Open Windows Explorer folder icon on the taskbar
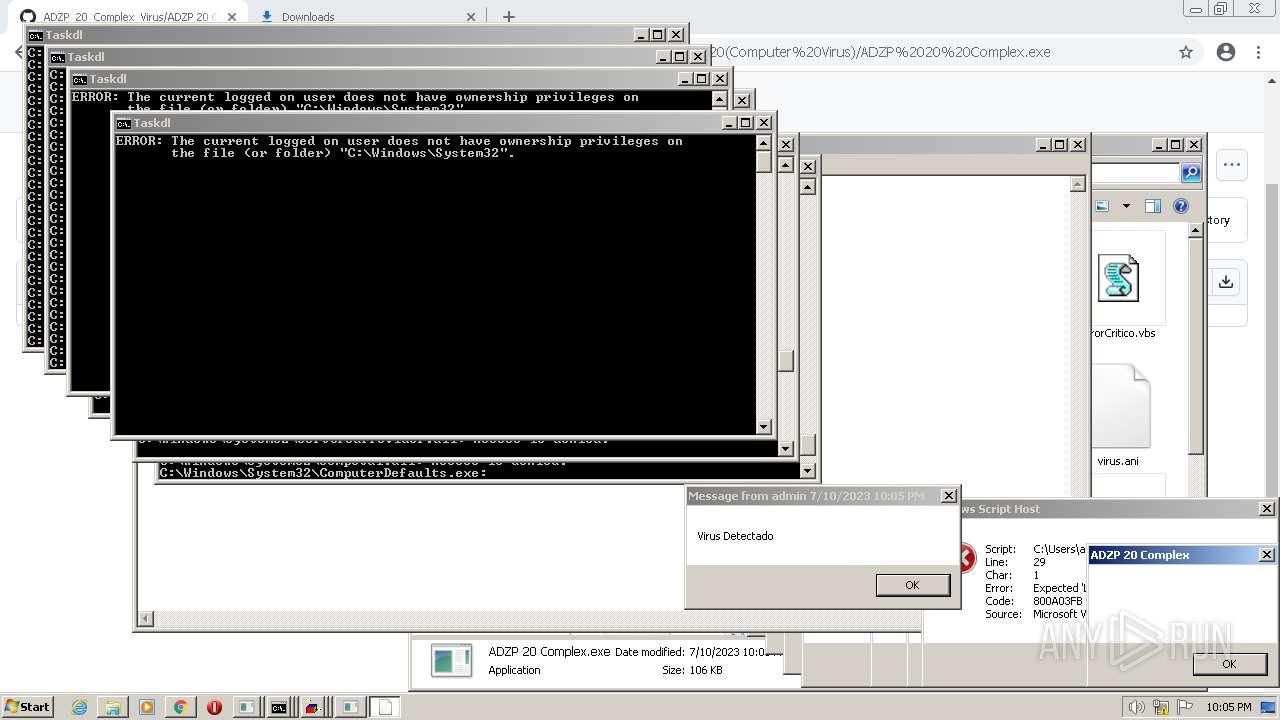 (x=113, y=707)
